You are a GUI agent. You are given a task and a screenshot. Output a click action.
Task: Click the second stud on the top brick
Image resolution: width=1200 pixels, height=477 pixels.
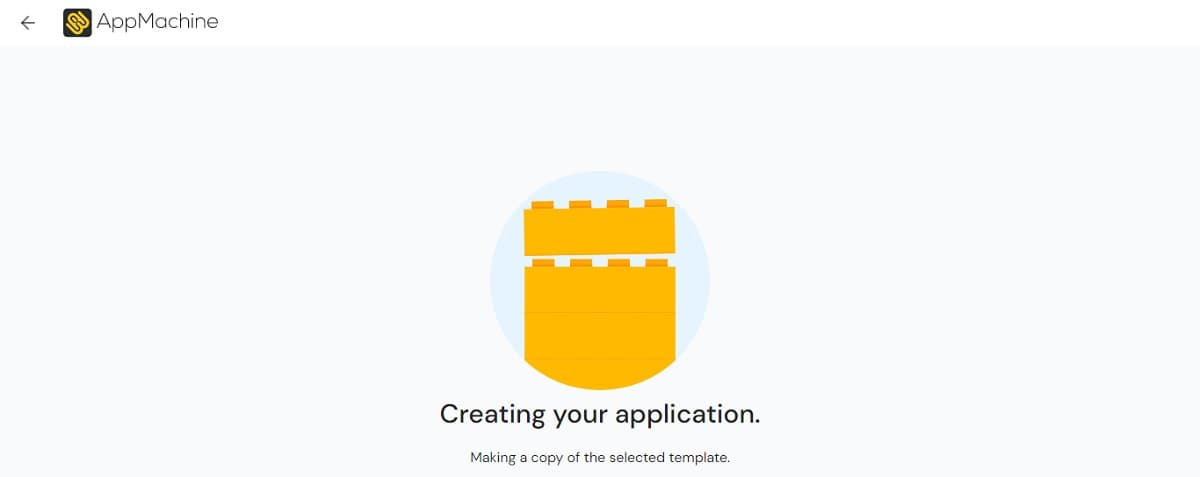580,204
